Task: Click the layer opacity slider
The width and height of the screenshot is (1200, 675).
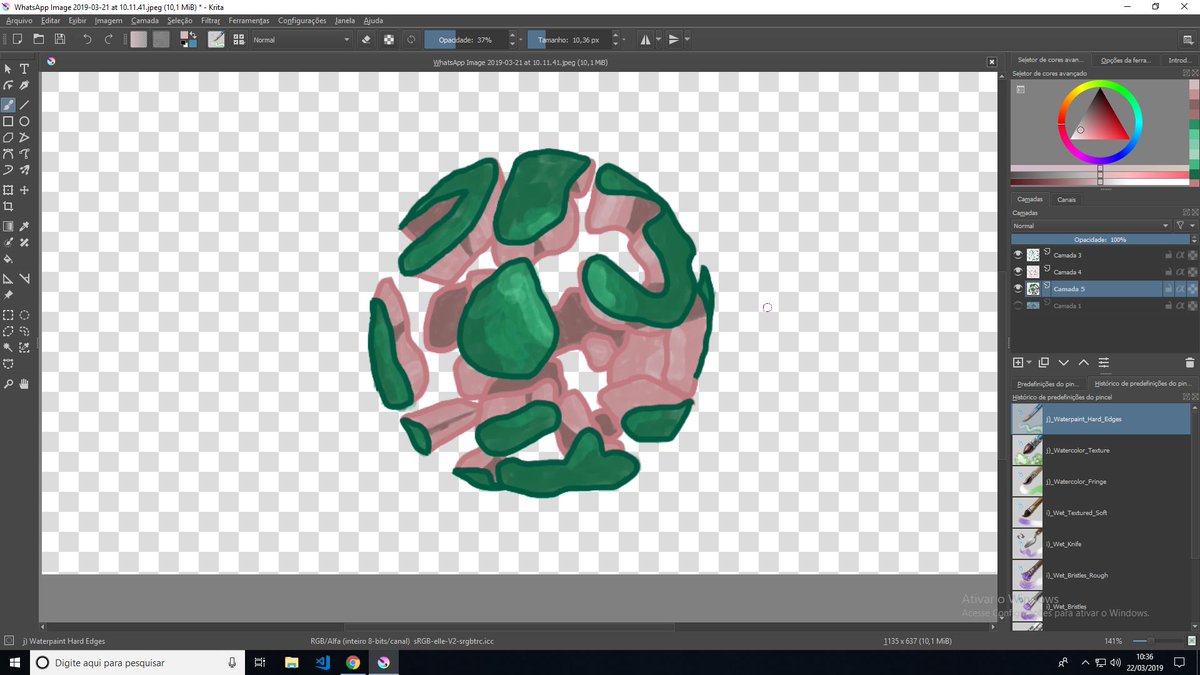Action: coord(1100,240)
